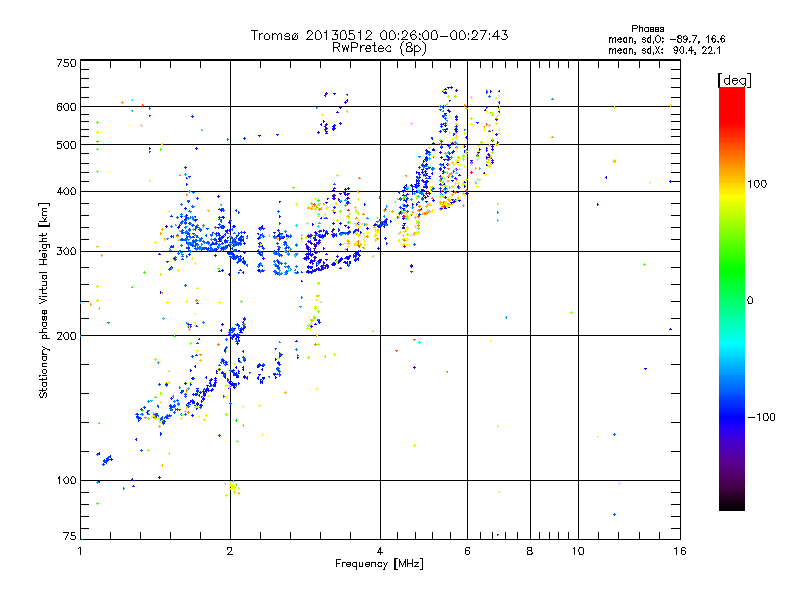Click the x-axis label '6'
The height and width of the screenshot is (600, 800).
[x=467, y=551]
